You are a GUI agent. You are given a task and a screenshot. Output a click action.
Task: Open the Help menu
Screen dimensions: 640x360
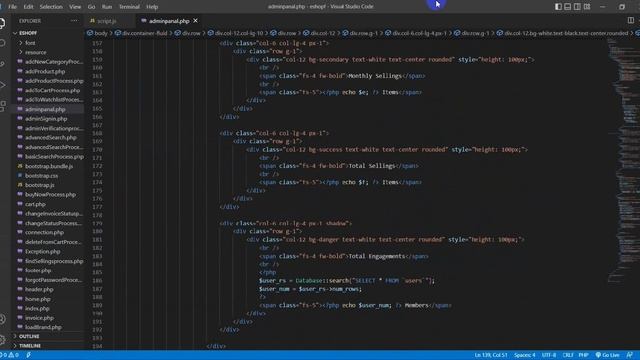pos(152,7)
